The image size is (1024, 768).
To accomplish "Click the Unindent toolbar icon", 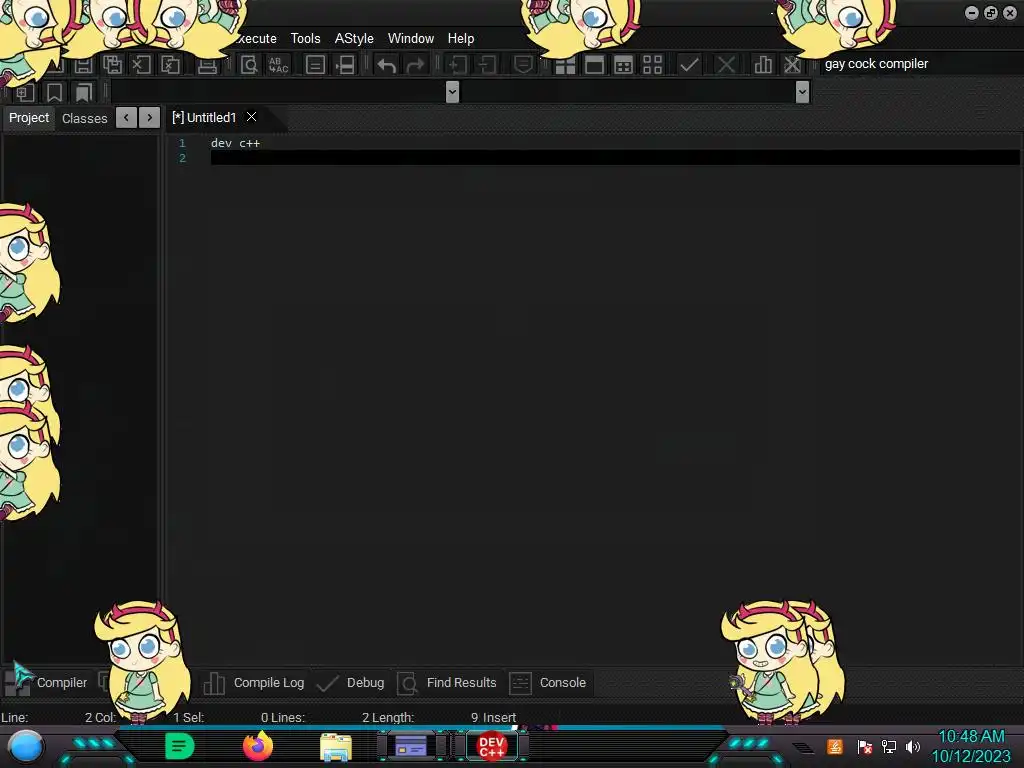I will click(x=487, y=65).
